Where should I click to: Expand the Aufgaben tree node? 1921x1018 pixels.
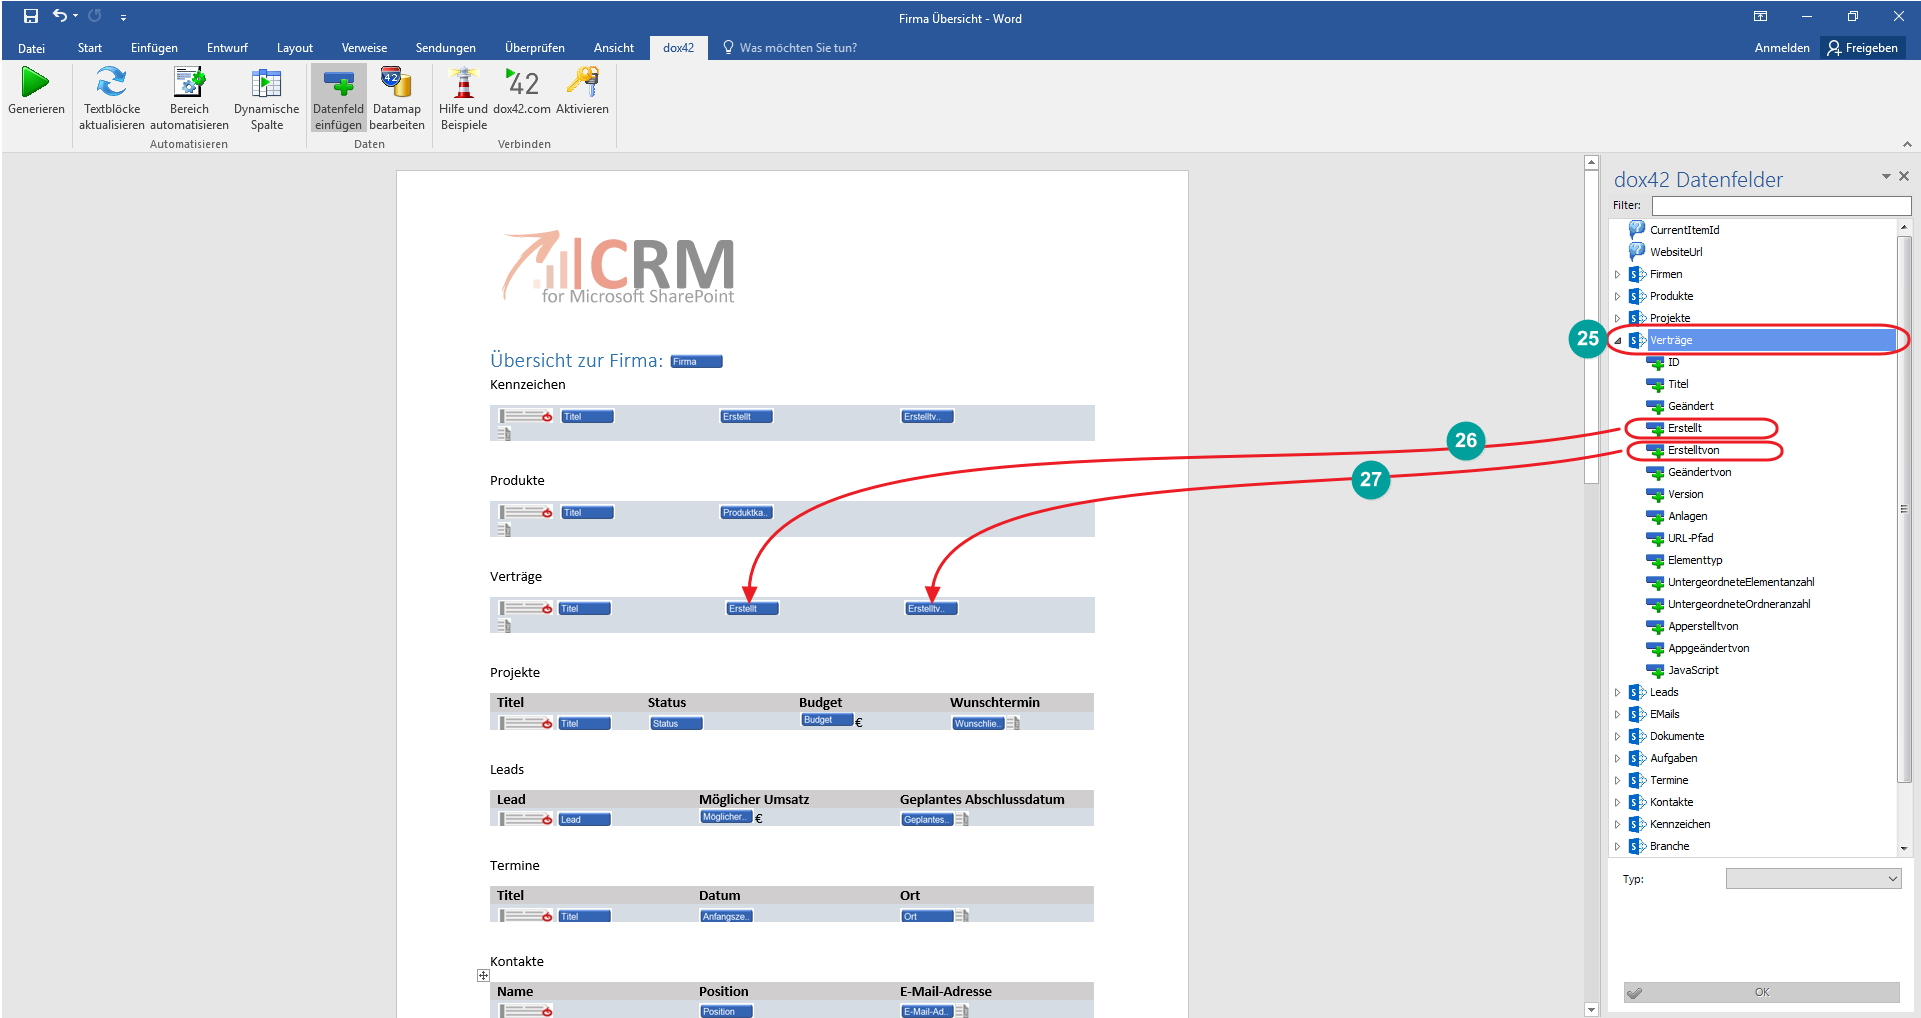click(x=1617, y=758)
